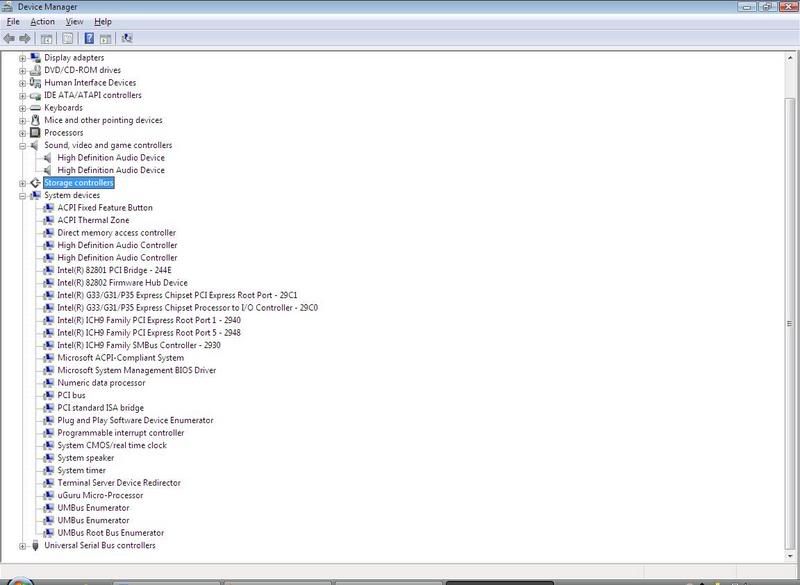Click the Display adapters monitor icon
Screen dimensions: 800x585
[x=35, y=58]
